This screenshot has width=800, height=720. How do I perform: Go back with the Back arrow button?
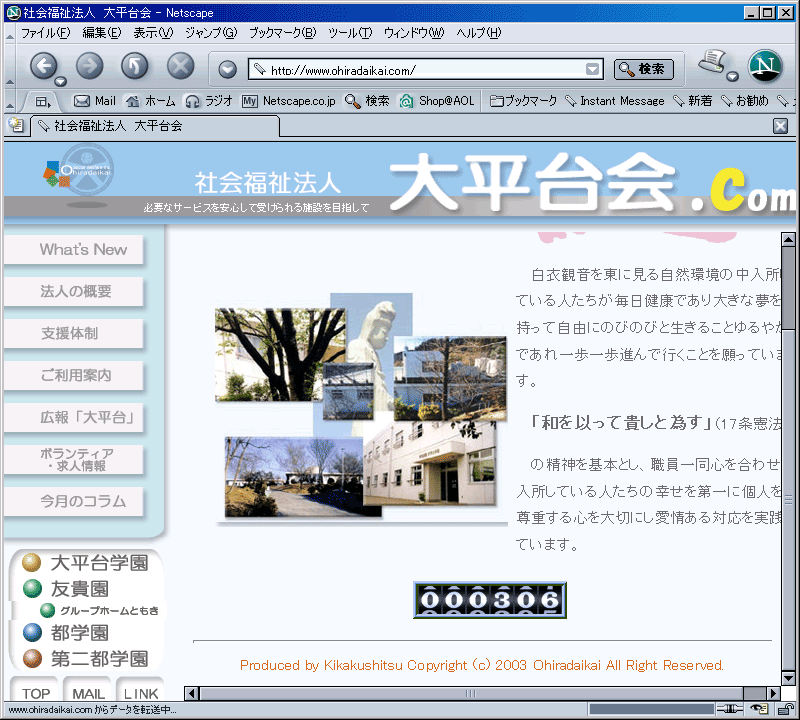pyautogui.click(x=44, y=66)
